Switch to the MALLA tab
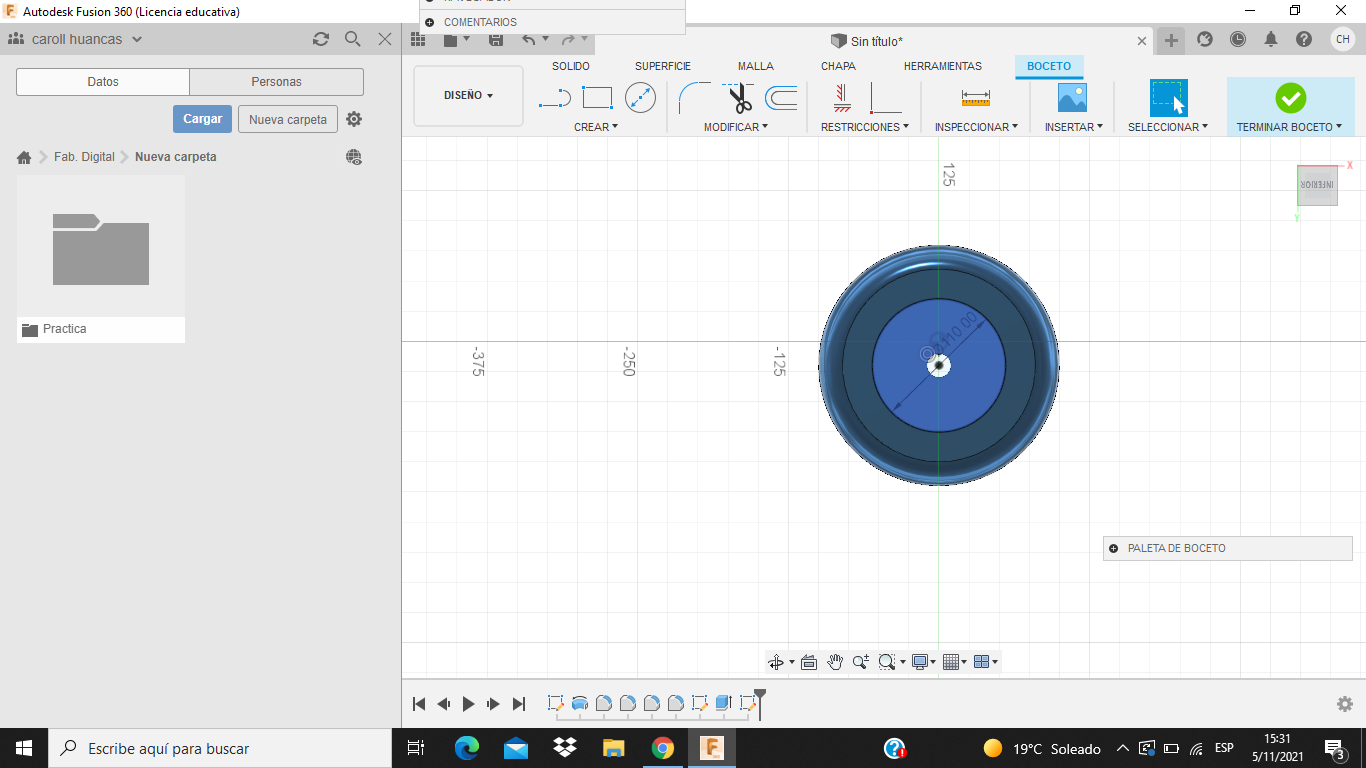1366x768 pixels. click(x=756, y=66)
